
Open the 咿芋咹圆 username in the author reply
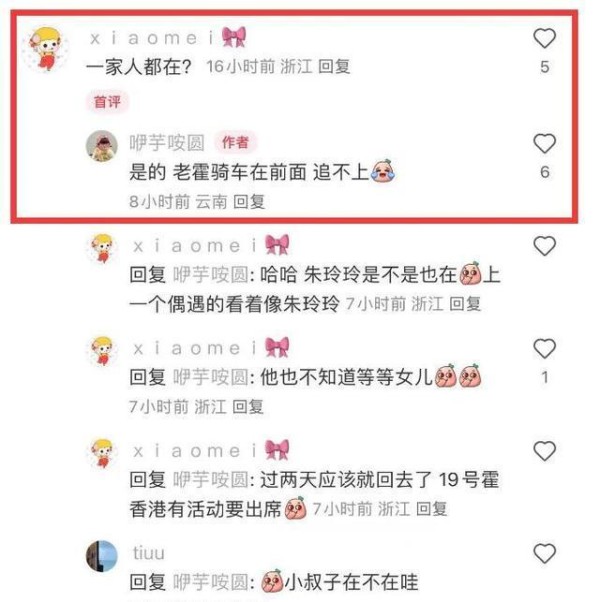[167, 143]
